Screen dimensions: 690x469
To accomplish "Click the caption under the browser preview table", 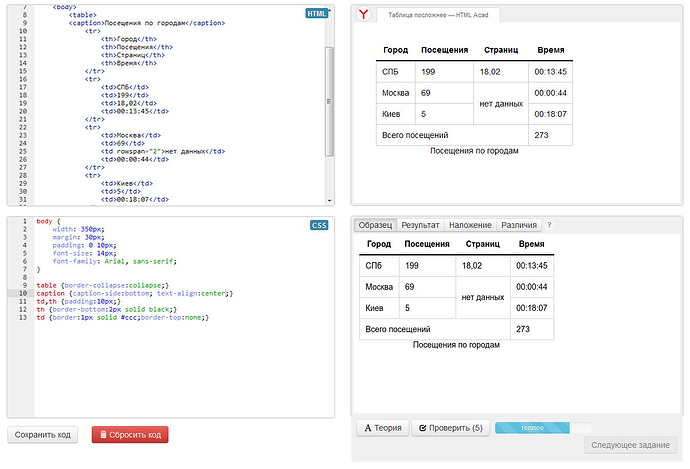I will [x=474, y=151].
